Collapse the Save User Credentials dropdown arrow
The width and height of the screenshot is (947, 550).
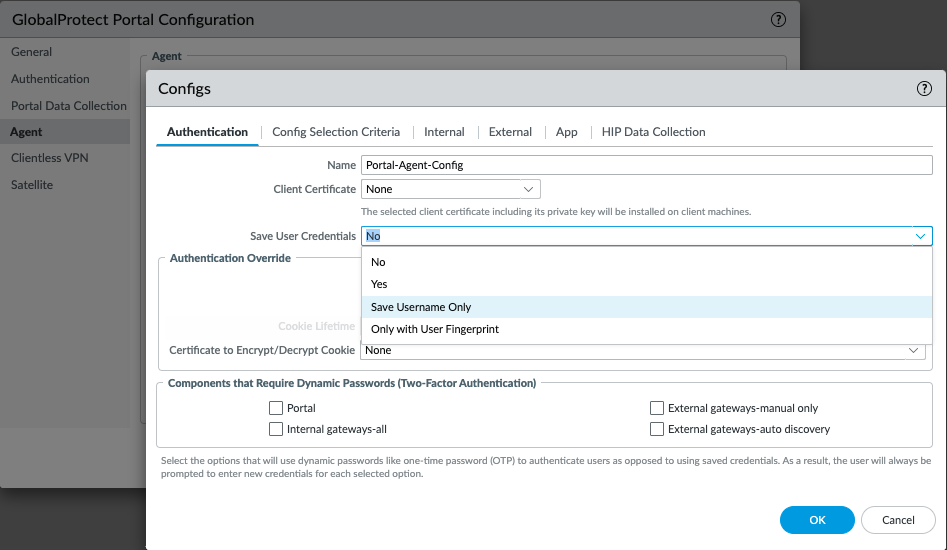point(920,236)
